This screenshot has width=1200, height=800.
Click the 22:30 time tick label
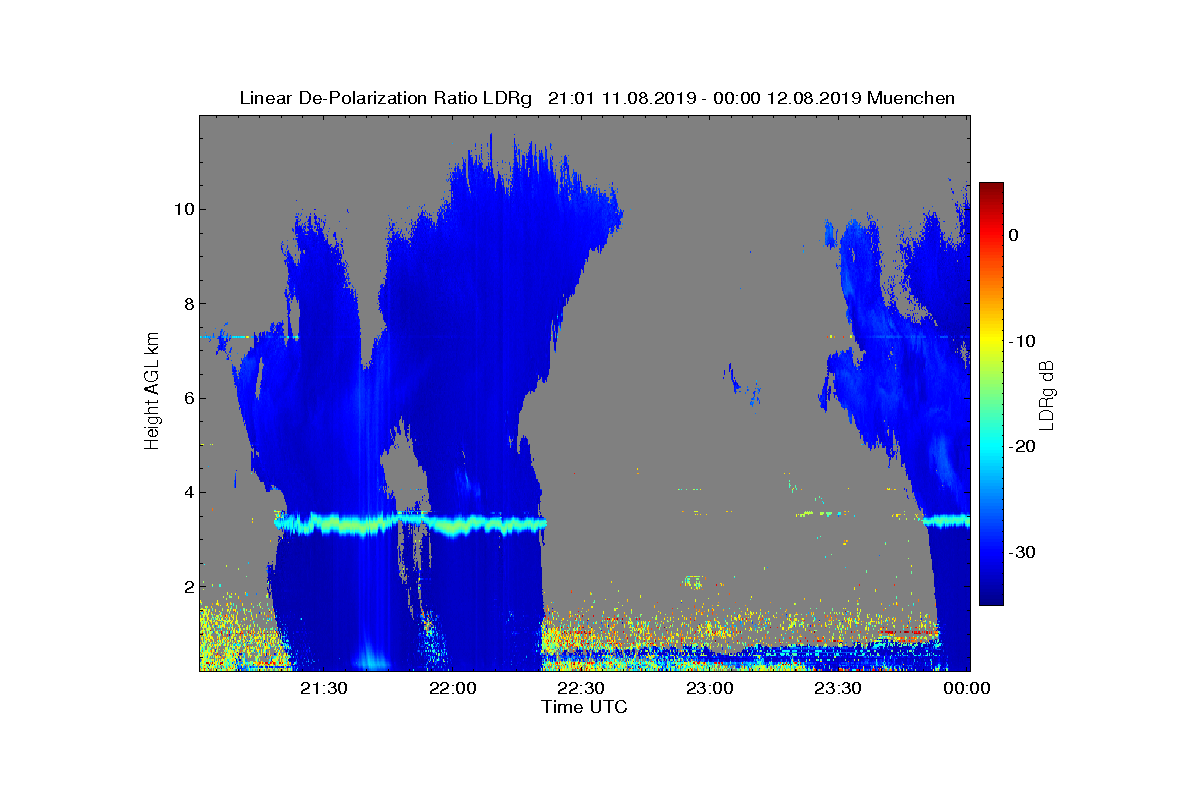click(x=582, y=688)
